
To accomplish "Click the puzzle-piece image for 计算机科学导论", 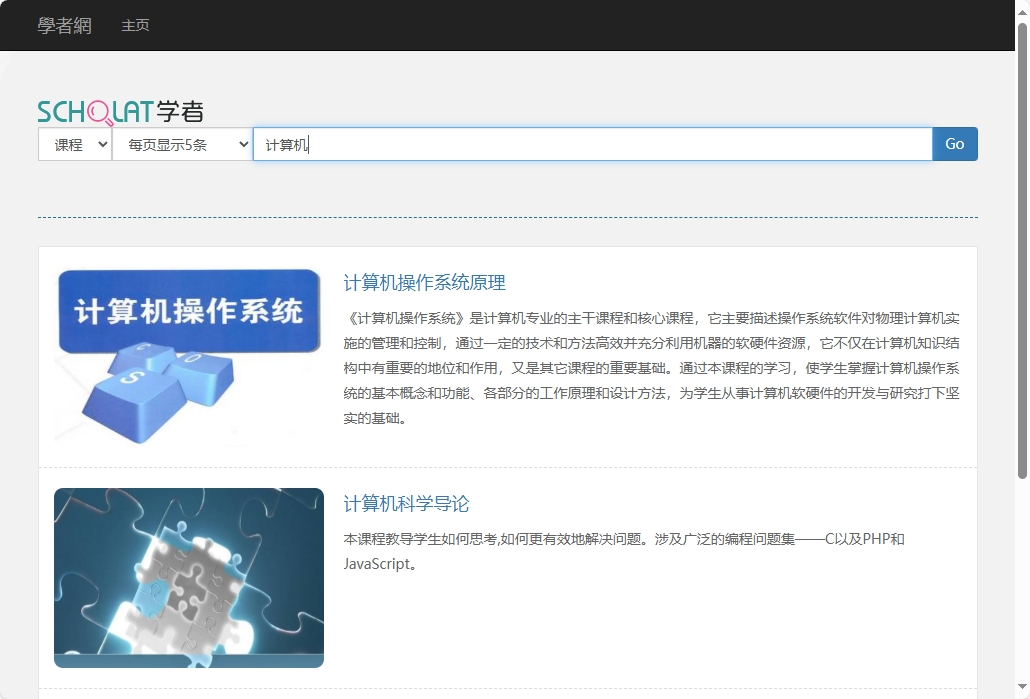I will (188, 577).
